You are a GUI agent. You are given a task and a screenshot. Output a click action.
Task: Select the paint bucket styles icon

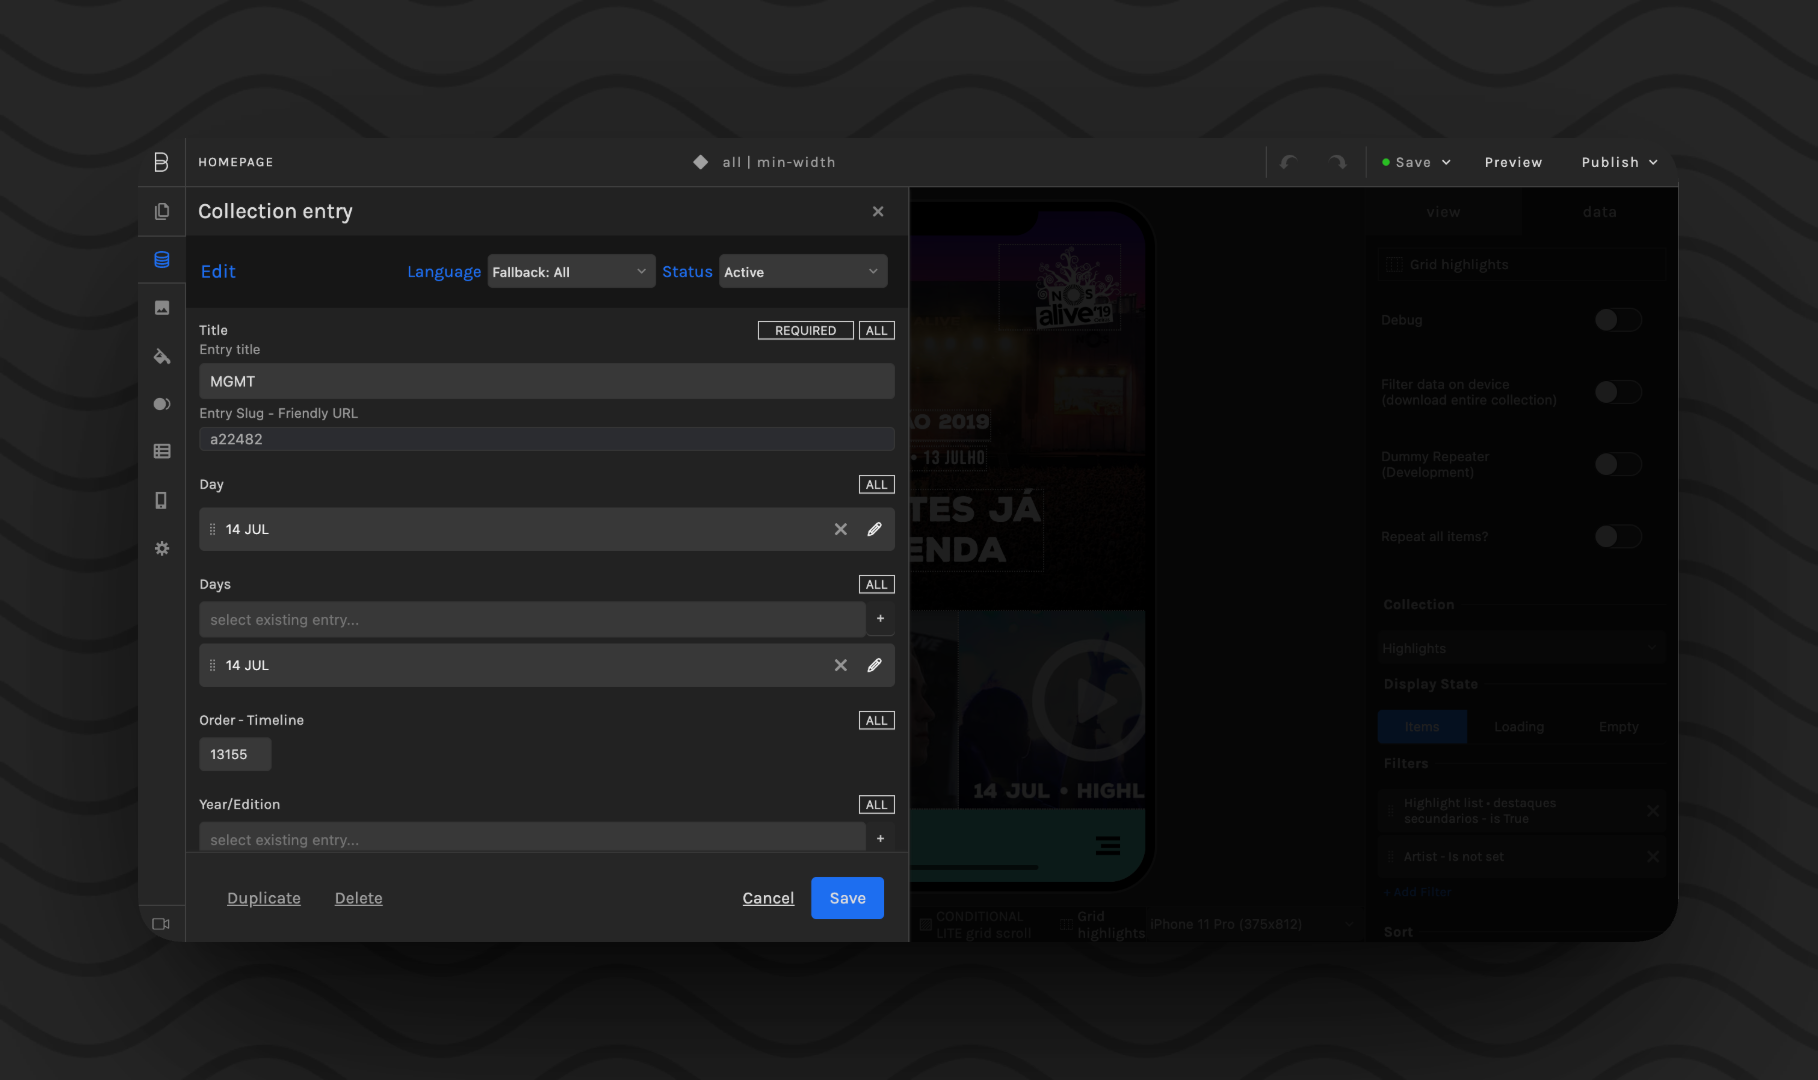[161, 356]
